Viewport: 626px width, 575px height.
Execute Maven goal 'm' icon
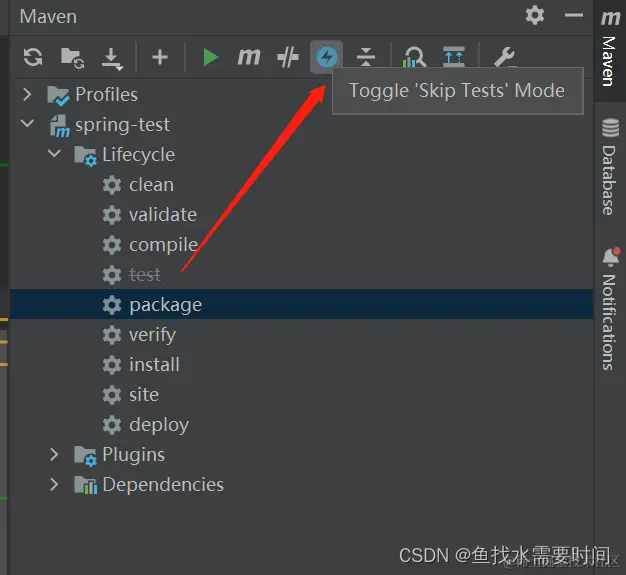(249, 57)
